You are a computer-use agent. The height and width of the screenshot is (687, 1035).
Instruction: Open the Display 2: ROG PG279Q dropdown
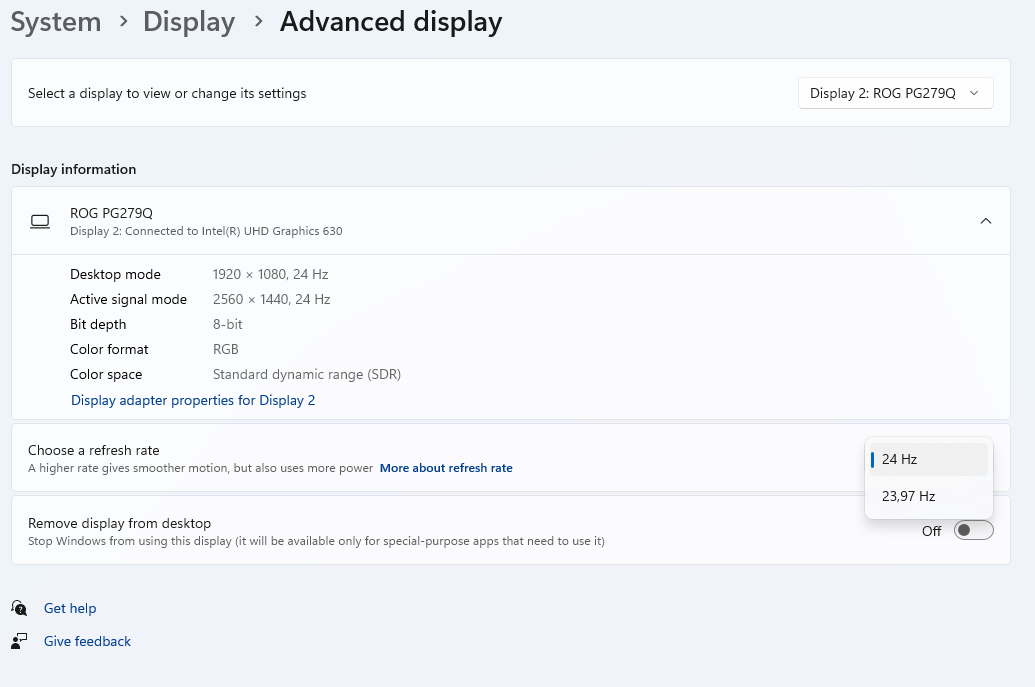pos(896,93)
